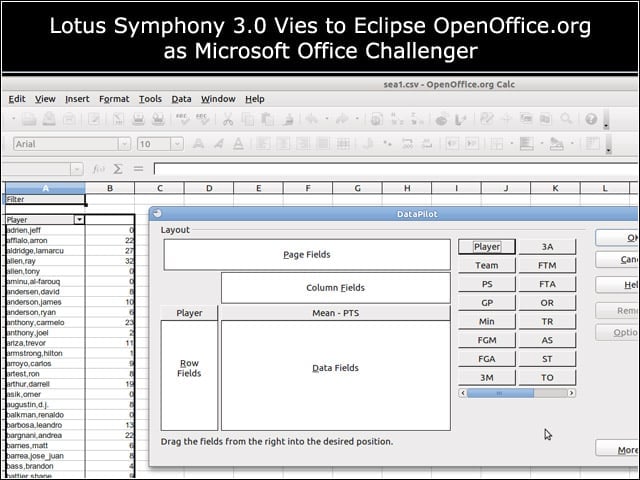Screen dimensions: 640x480
Task: Select column B header
Action: [110, 188]
